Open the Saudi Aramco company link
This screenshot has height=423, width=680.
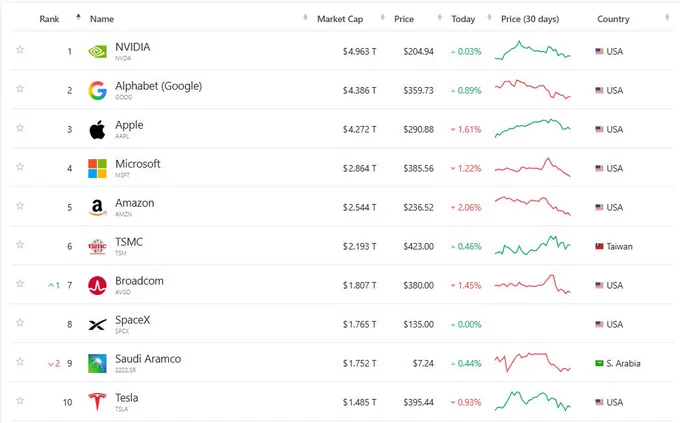148,359
